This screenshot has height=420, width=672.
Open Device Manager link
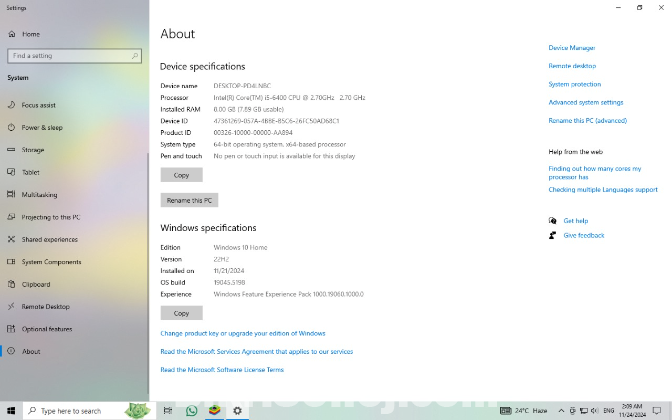coord(572,48)
